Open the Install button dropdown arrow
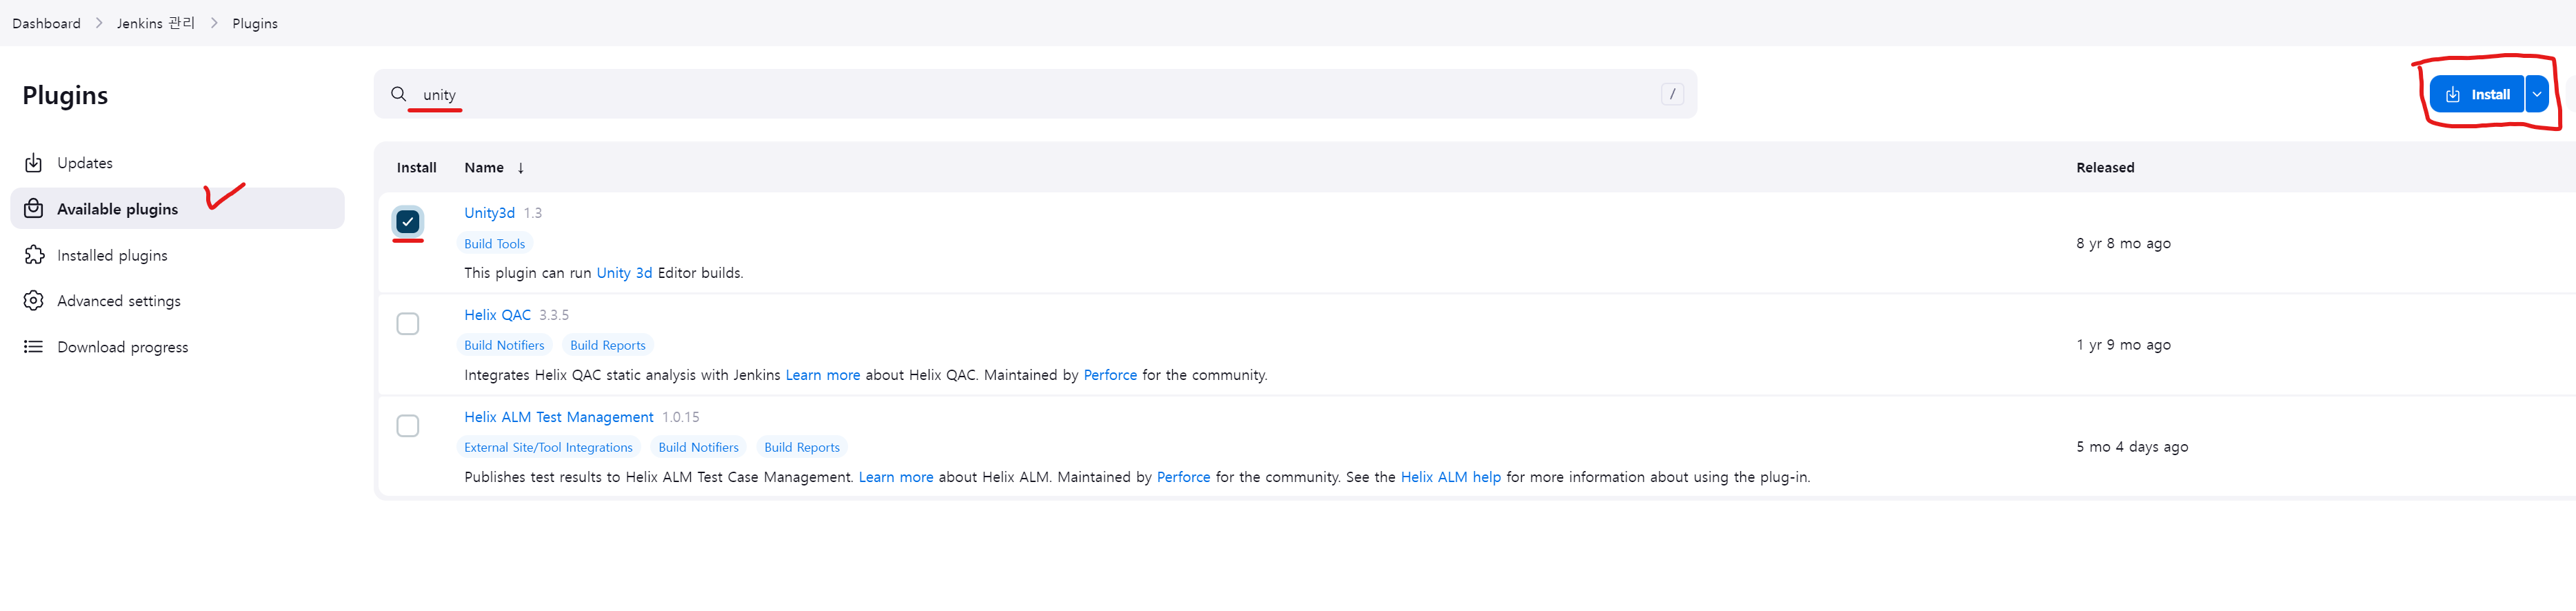The height and width of the screenshot is (611, 2576). 2536,94
